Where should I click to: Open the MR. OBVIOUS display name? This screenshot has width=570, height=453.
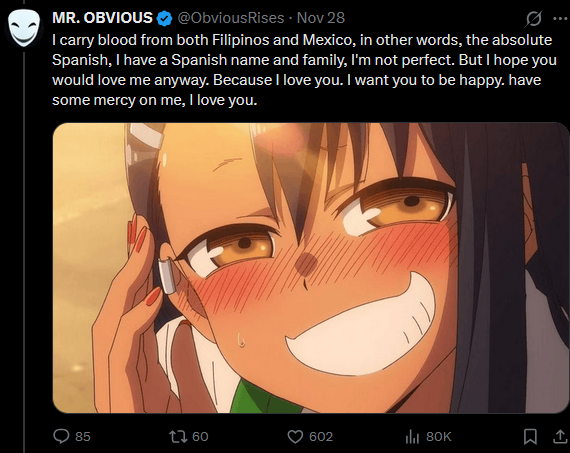click(103, 18)
